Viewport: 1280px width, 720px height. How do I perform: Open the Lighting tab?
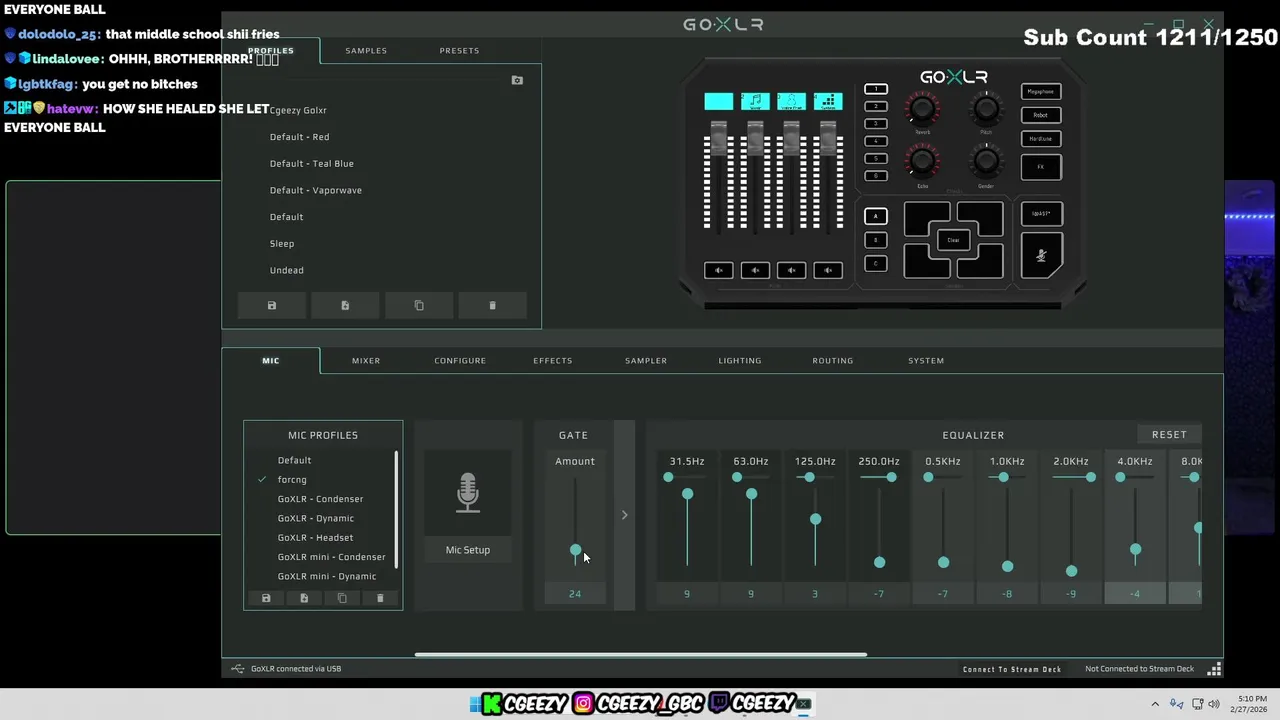740,360
